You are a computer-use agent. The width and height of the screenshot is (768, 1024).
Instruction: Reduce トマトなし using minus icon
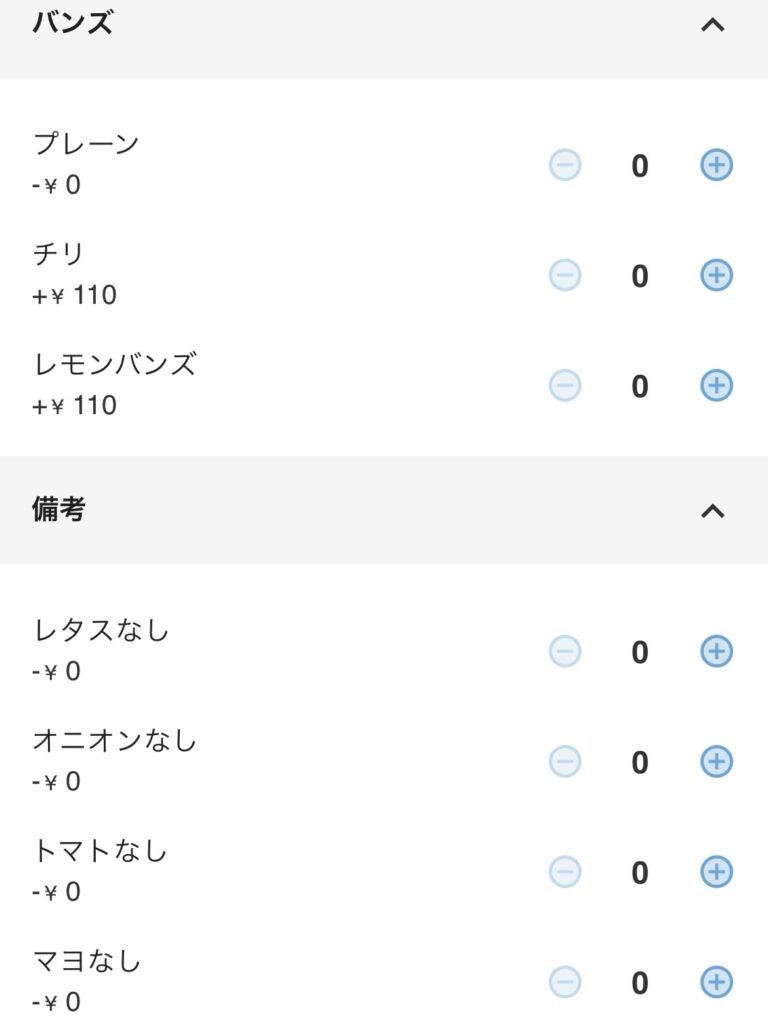pos(565,872)
